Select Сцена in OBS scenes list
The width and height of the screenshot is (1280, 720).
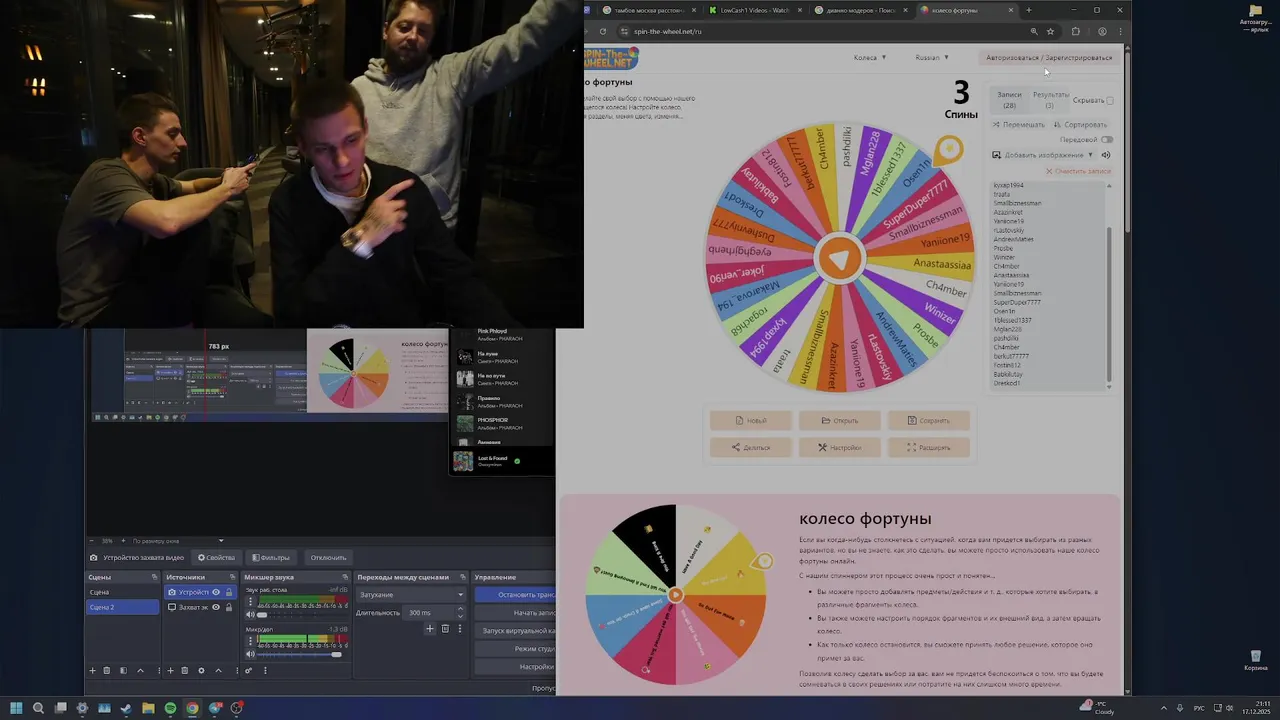pos(123,592)
